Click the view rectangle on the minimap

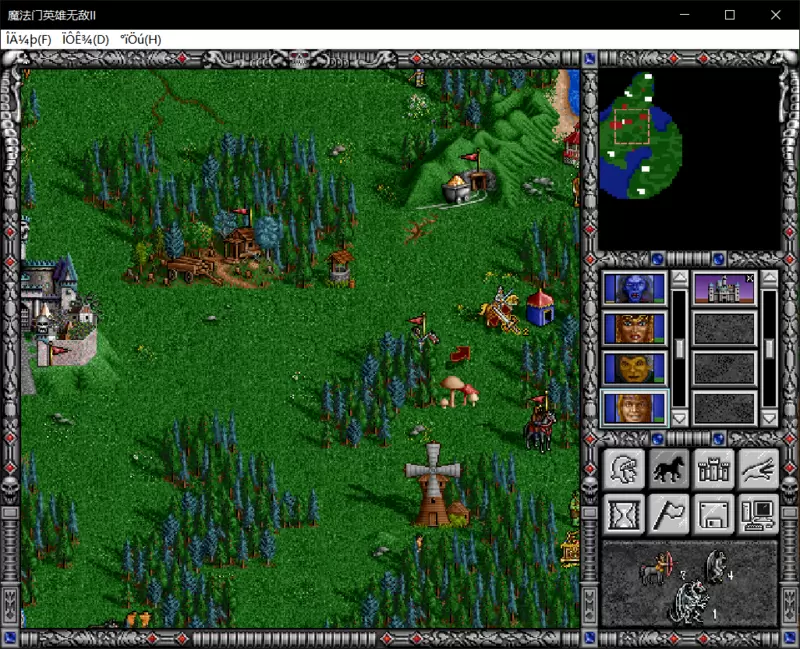click(632, 126)
